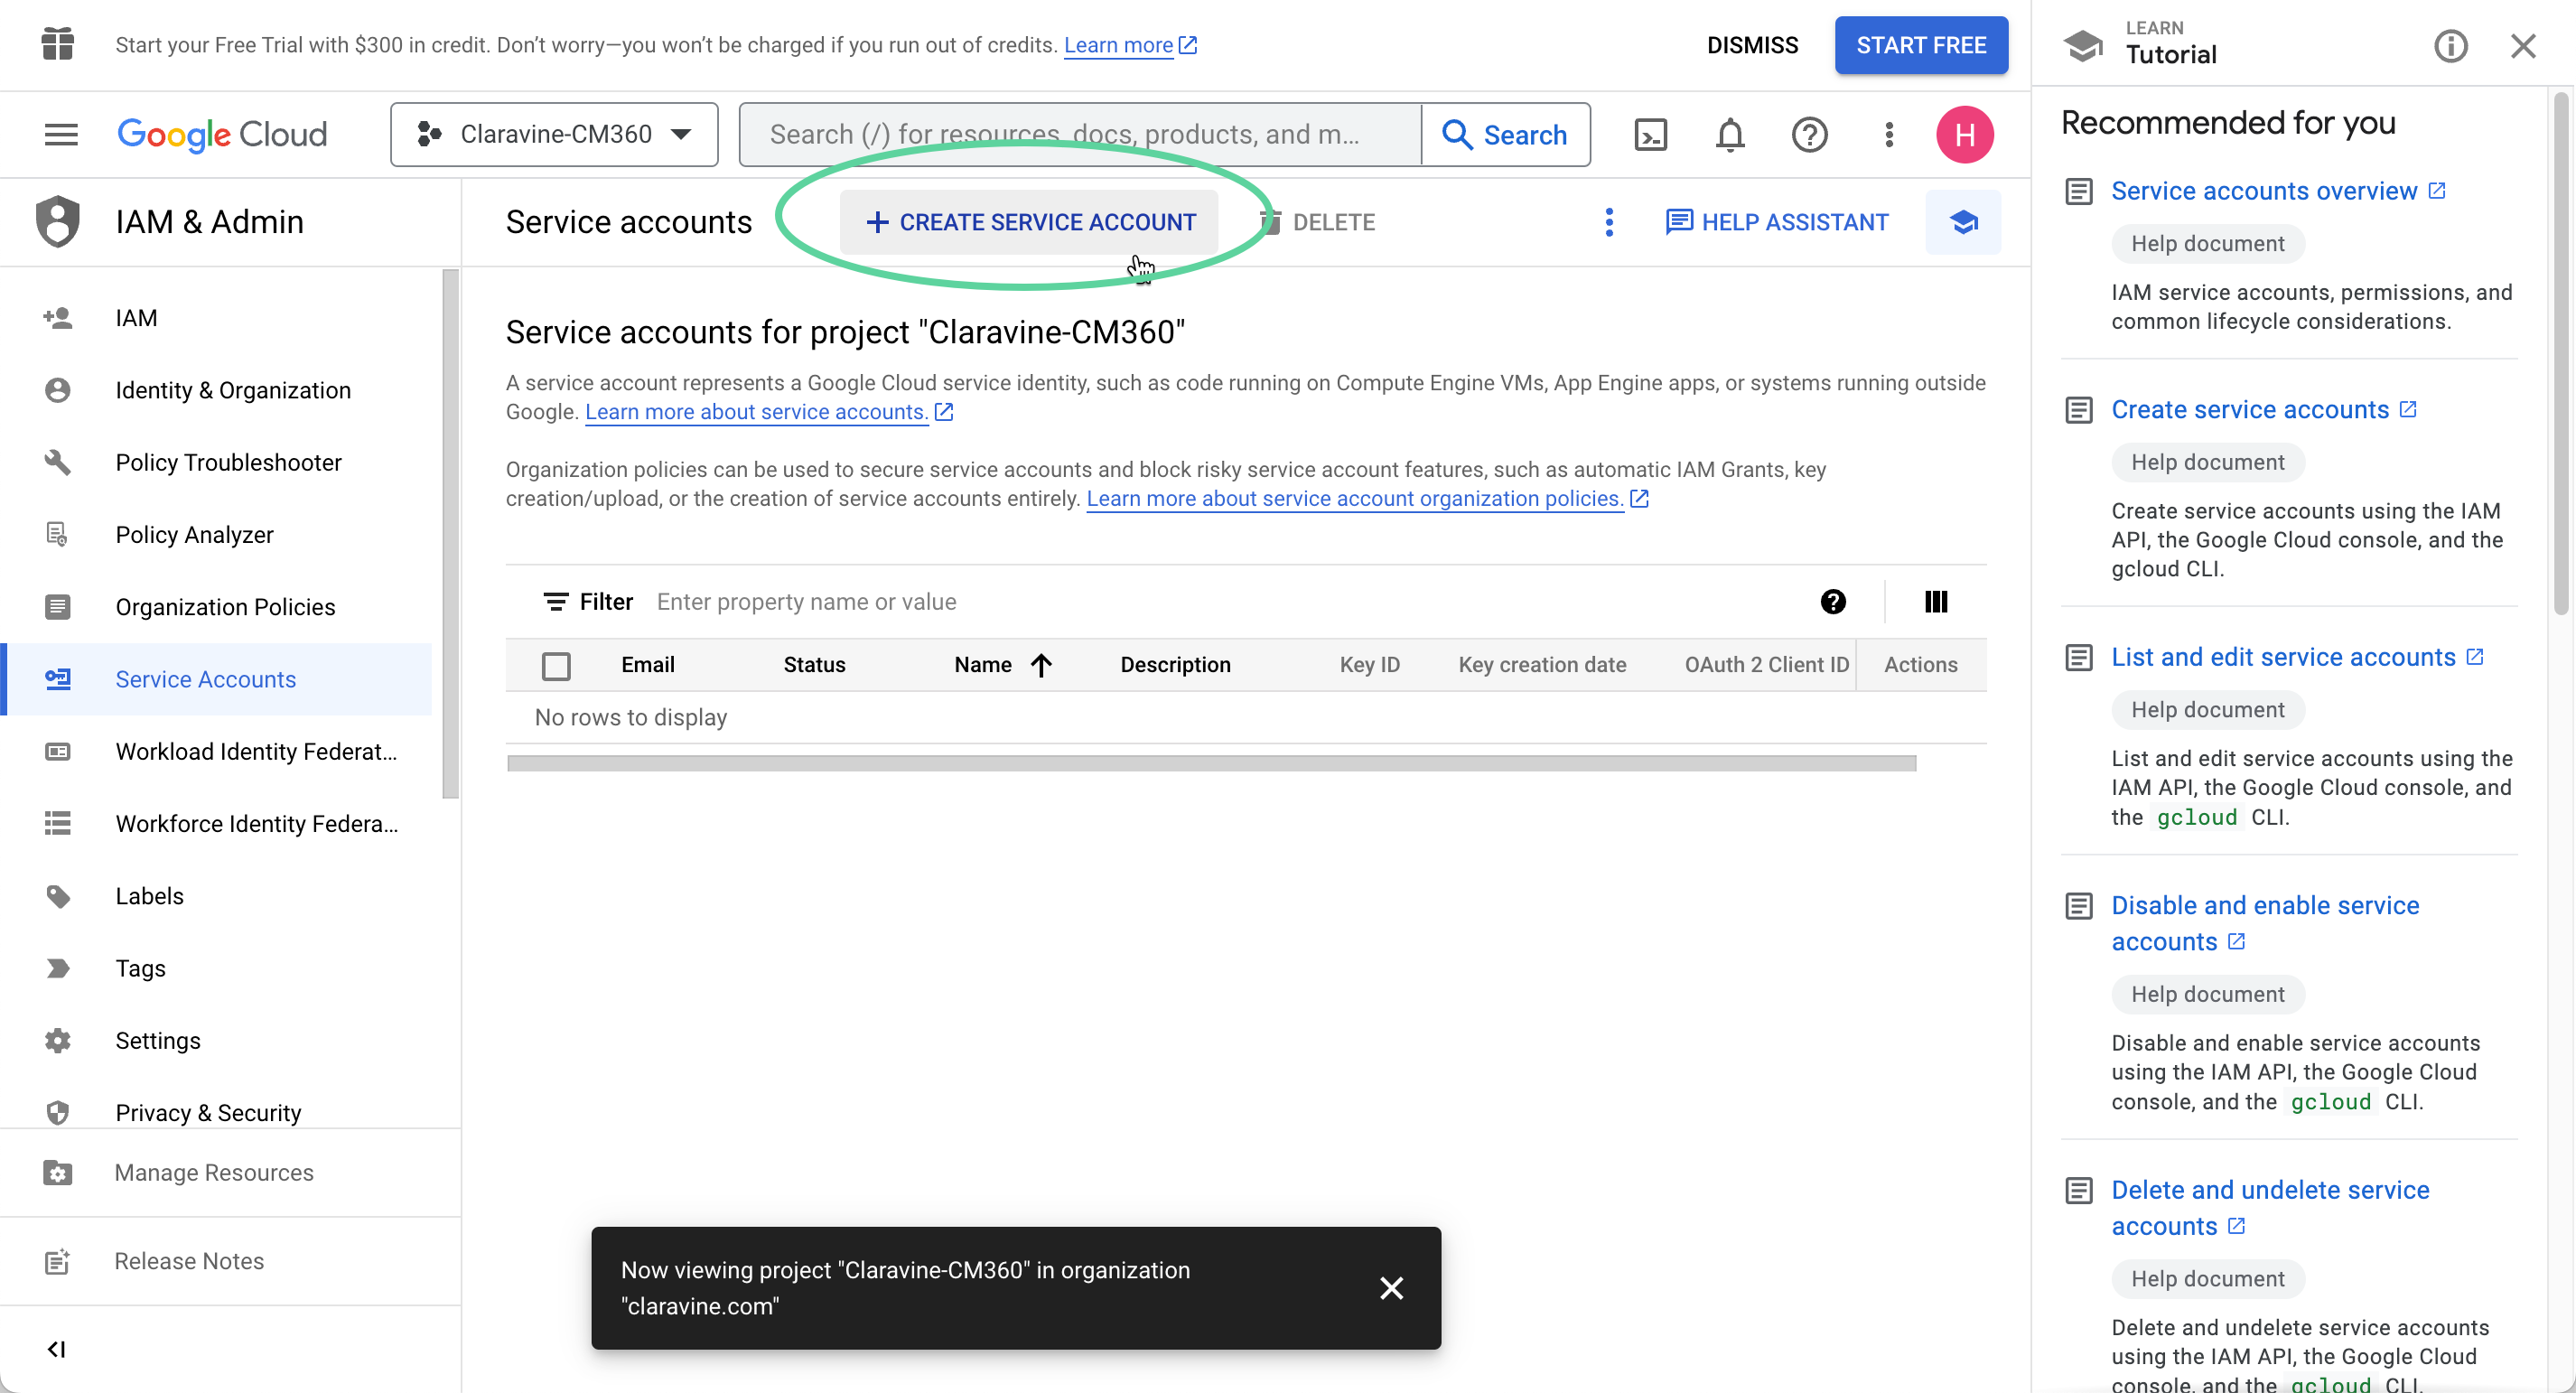Viewport: 2576px width, 1393px height.
Task: Click the tutorial panel info icon
Action: 2450,46
